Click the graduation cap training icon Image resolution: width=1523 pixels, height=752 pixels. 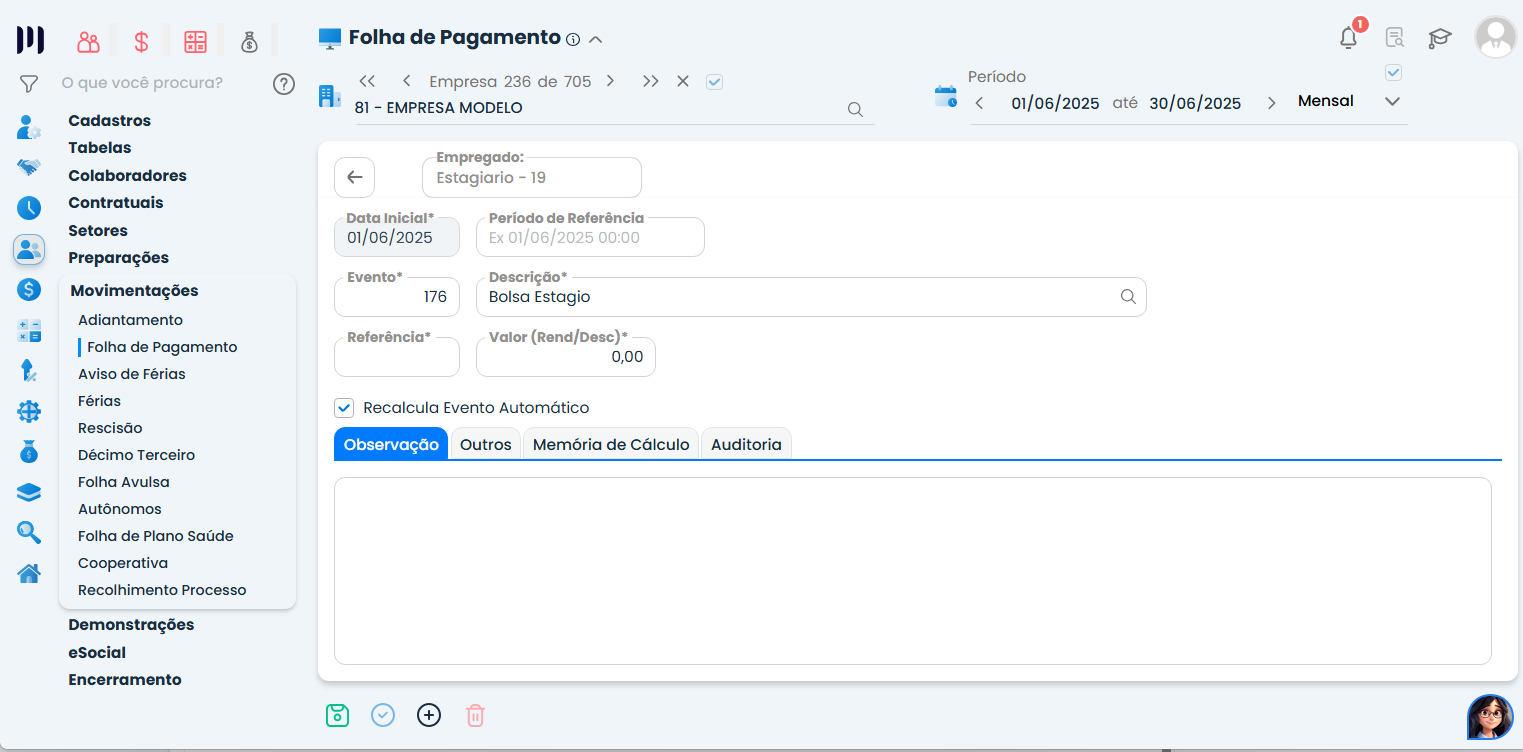(x=1439, y=39)
